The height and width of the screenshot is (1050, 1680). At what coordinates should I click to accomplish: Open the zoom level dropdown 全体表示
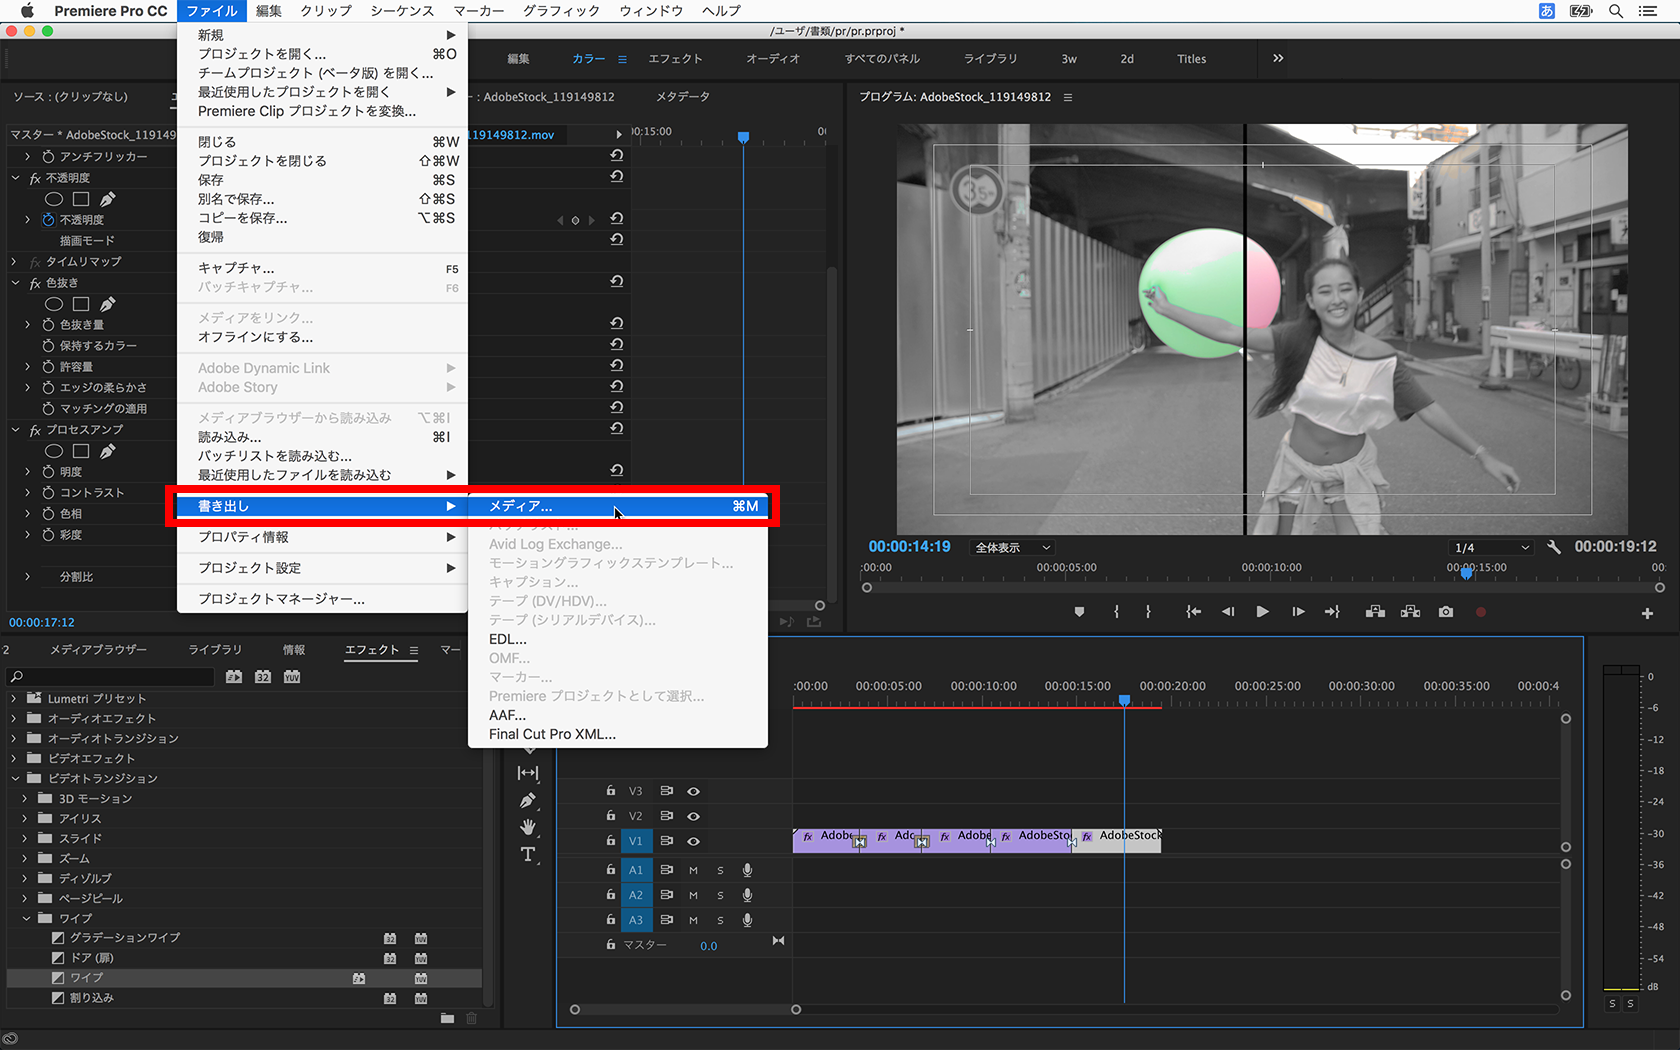pyautogui.click(x=1012, y=548)
